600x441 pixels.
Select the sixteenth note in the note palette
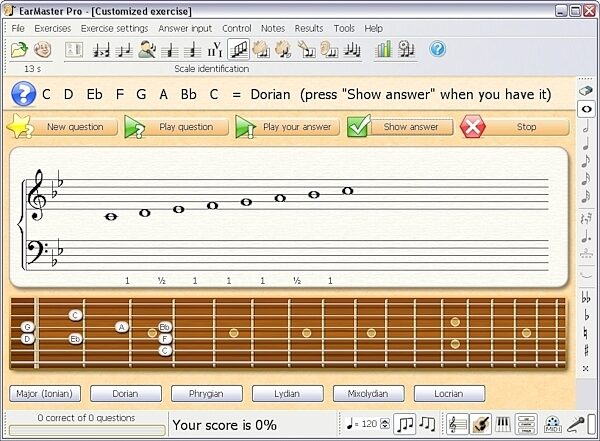[x=586, y=179]
